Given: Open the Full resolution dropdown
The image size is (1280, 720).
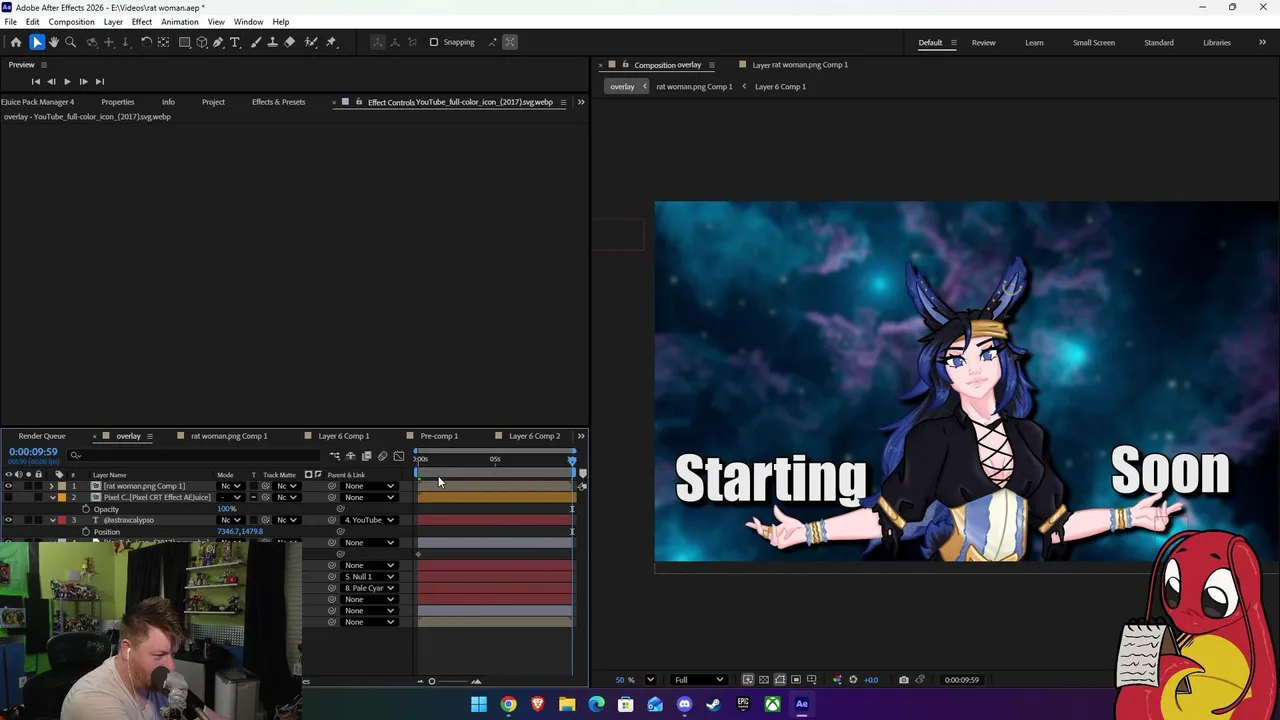Looking at the screenshot, I should click(699, 680).
